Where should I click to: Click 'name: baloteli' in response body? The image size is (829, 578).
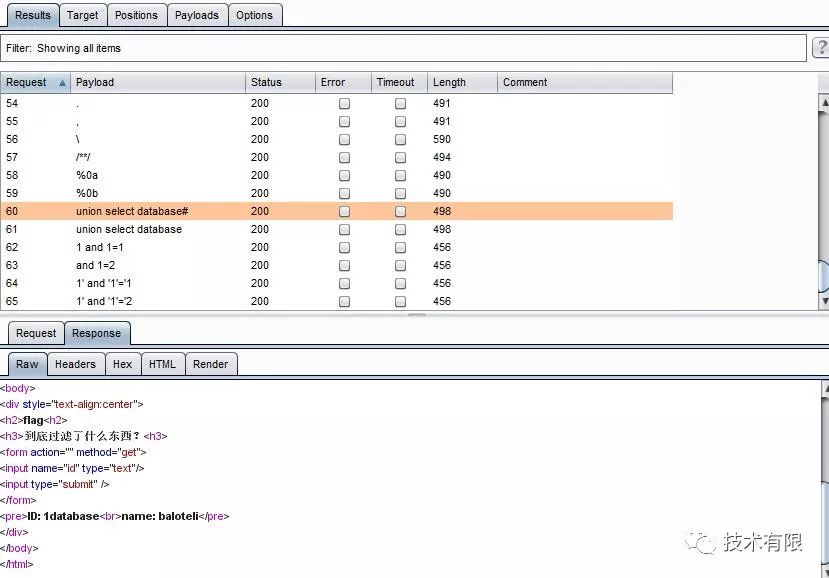[x=160, y=516]
